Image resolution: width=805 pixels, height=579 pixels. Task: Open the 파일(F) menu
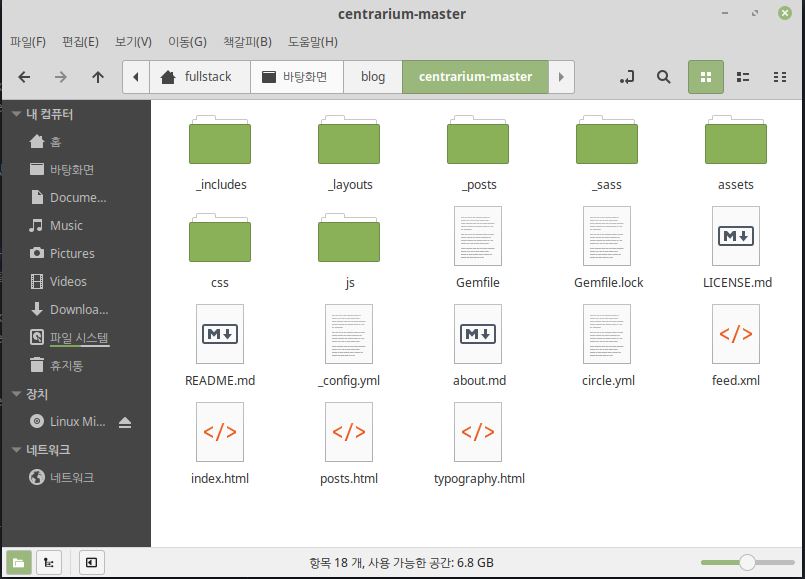pos(28,42)
